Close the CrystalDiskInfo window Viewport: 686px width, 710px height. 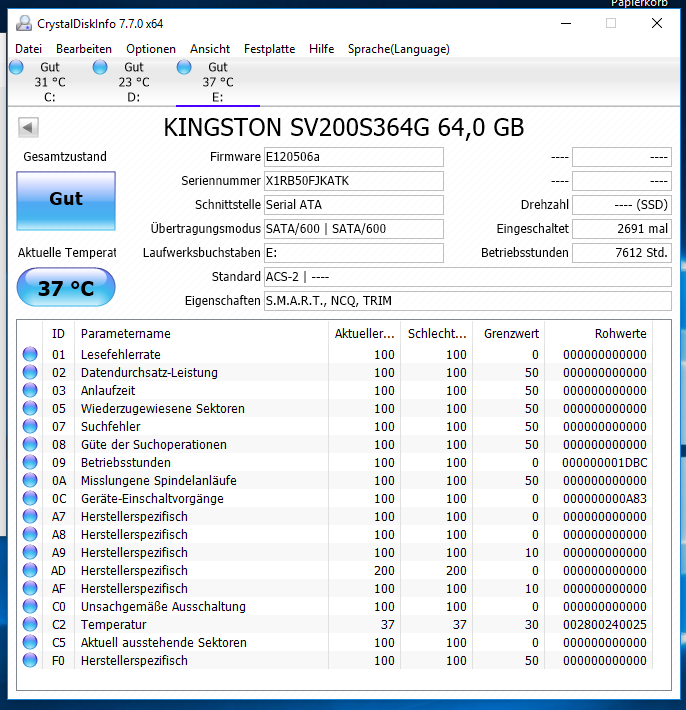657,23
